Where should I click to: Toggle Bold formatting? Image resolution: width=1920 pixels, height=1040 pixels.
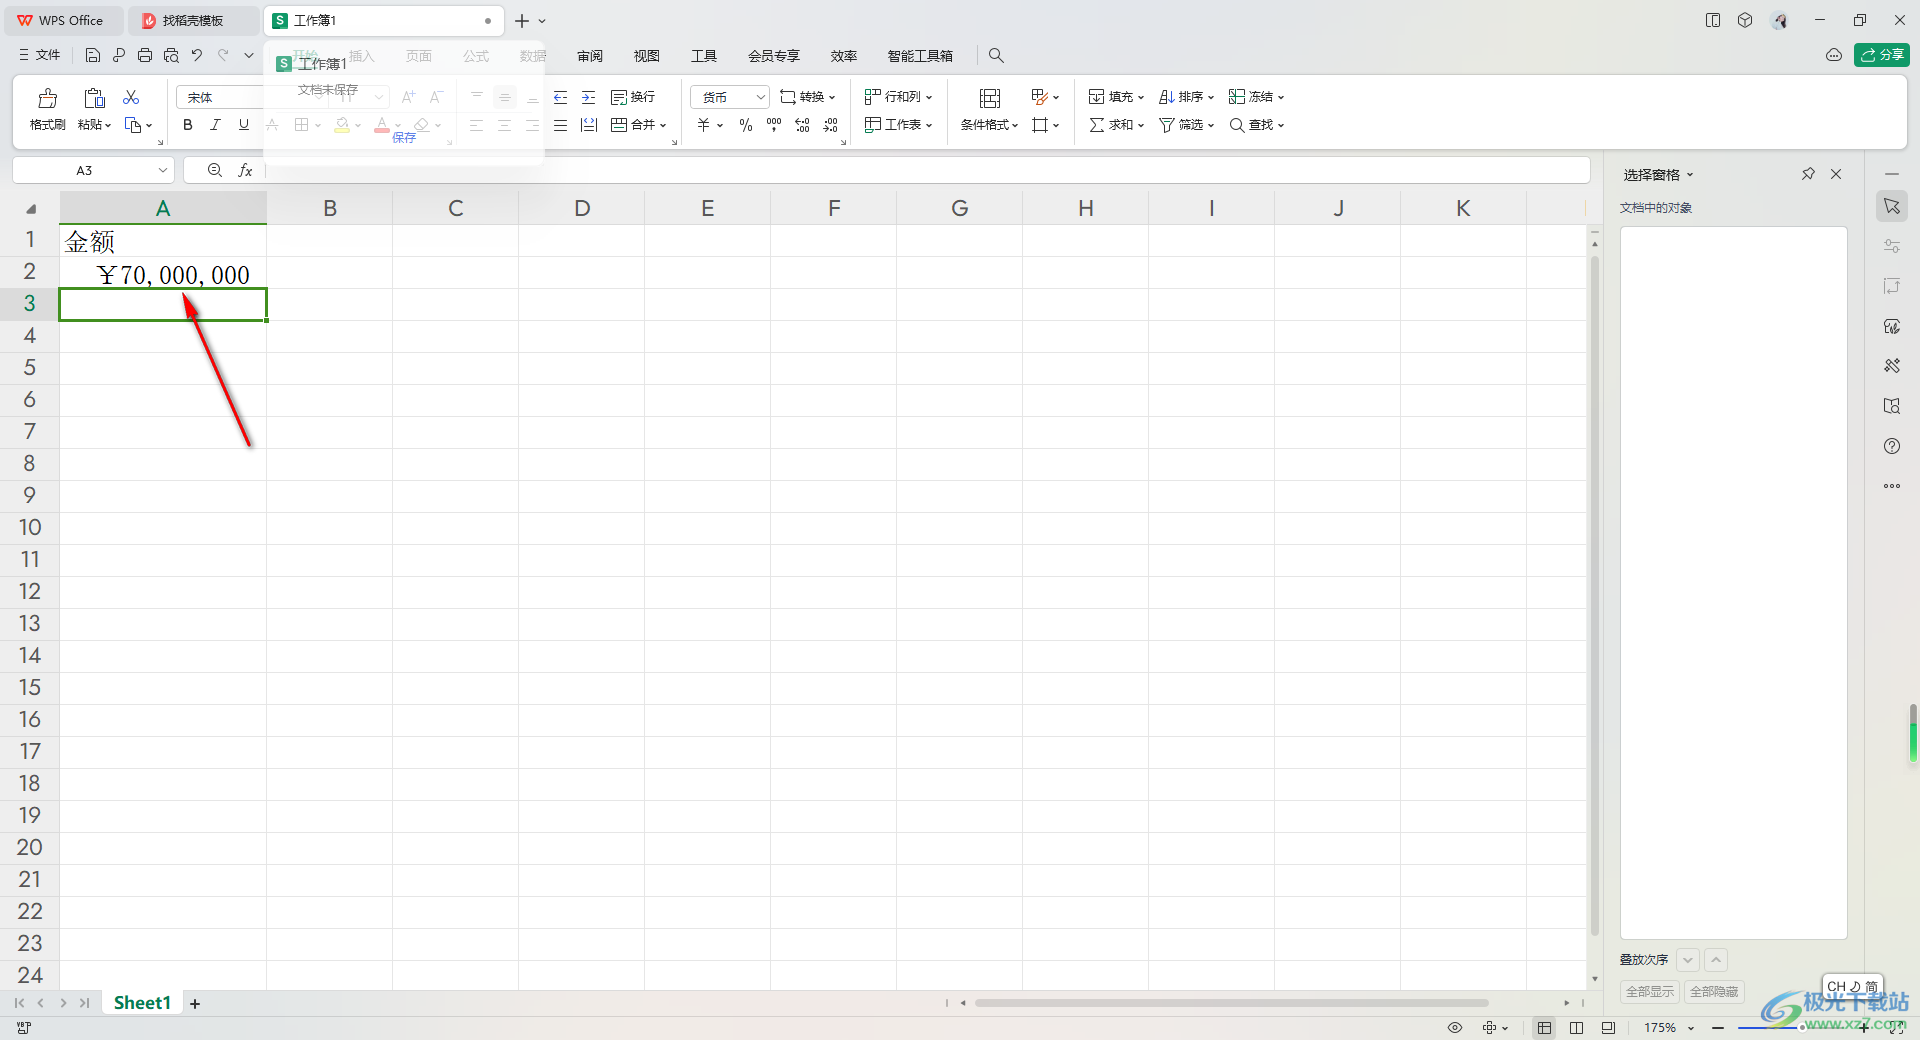coord(187,125)
